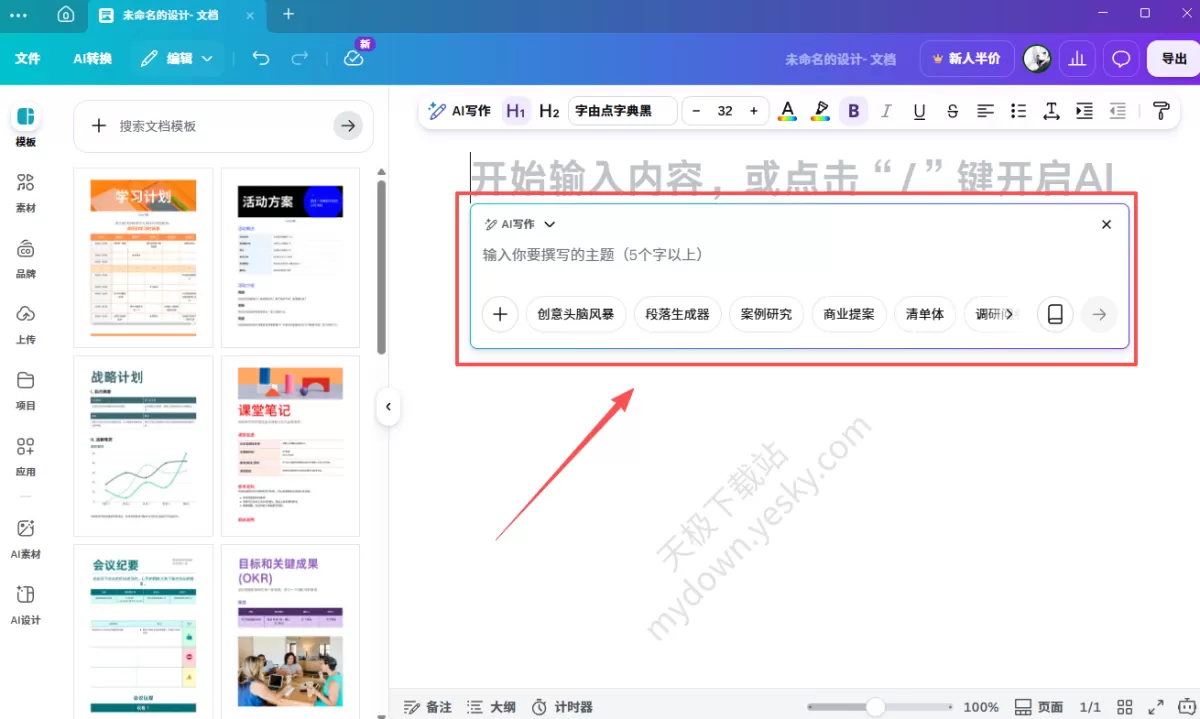Close the AI写作 input panel
Viewport: 1200px width, 719px height.
pos(1106,225)
